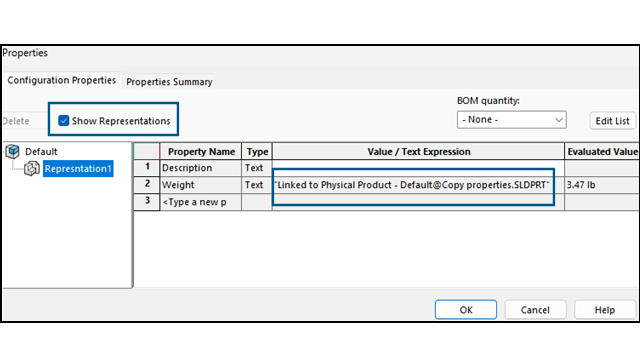Image resolution: width=640 pixels, height=360 pixels.
Task: Click the Default configuration cube icon
Action: [x=13, y=151]
